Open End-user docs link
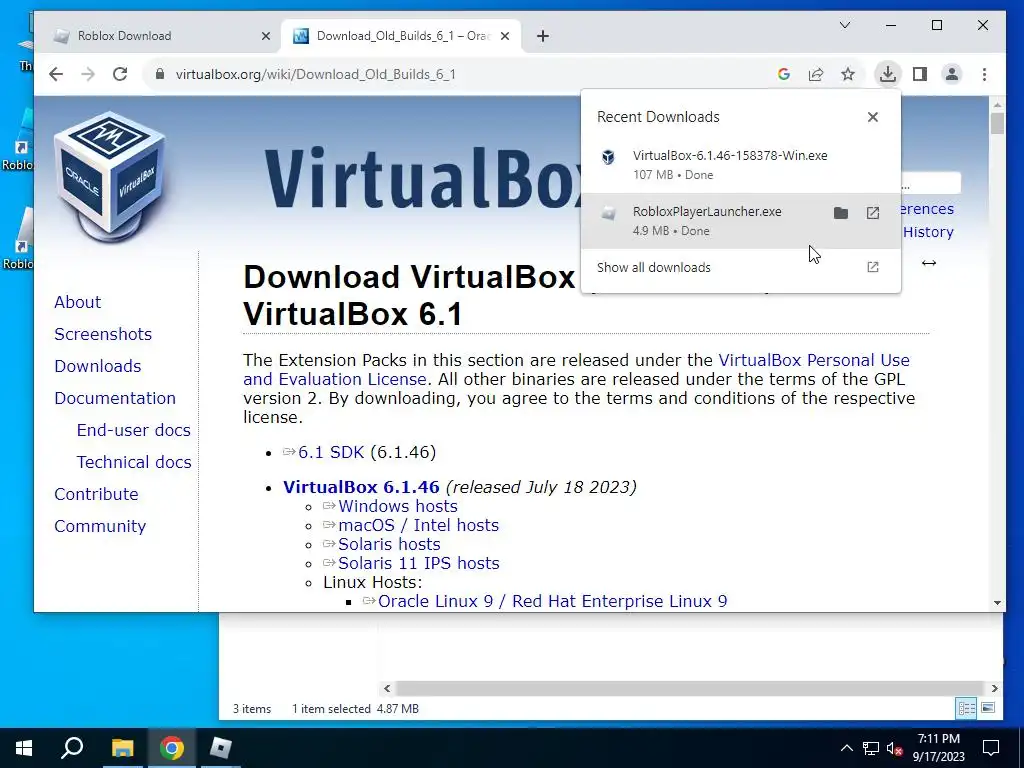 133,430
